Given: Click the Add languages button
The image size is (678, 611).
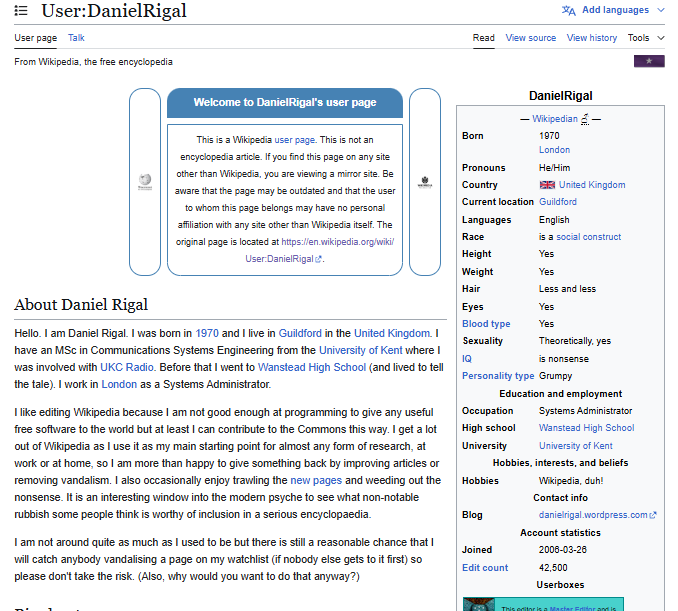Looking at the screenshot, I should coord(613,10).
